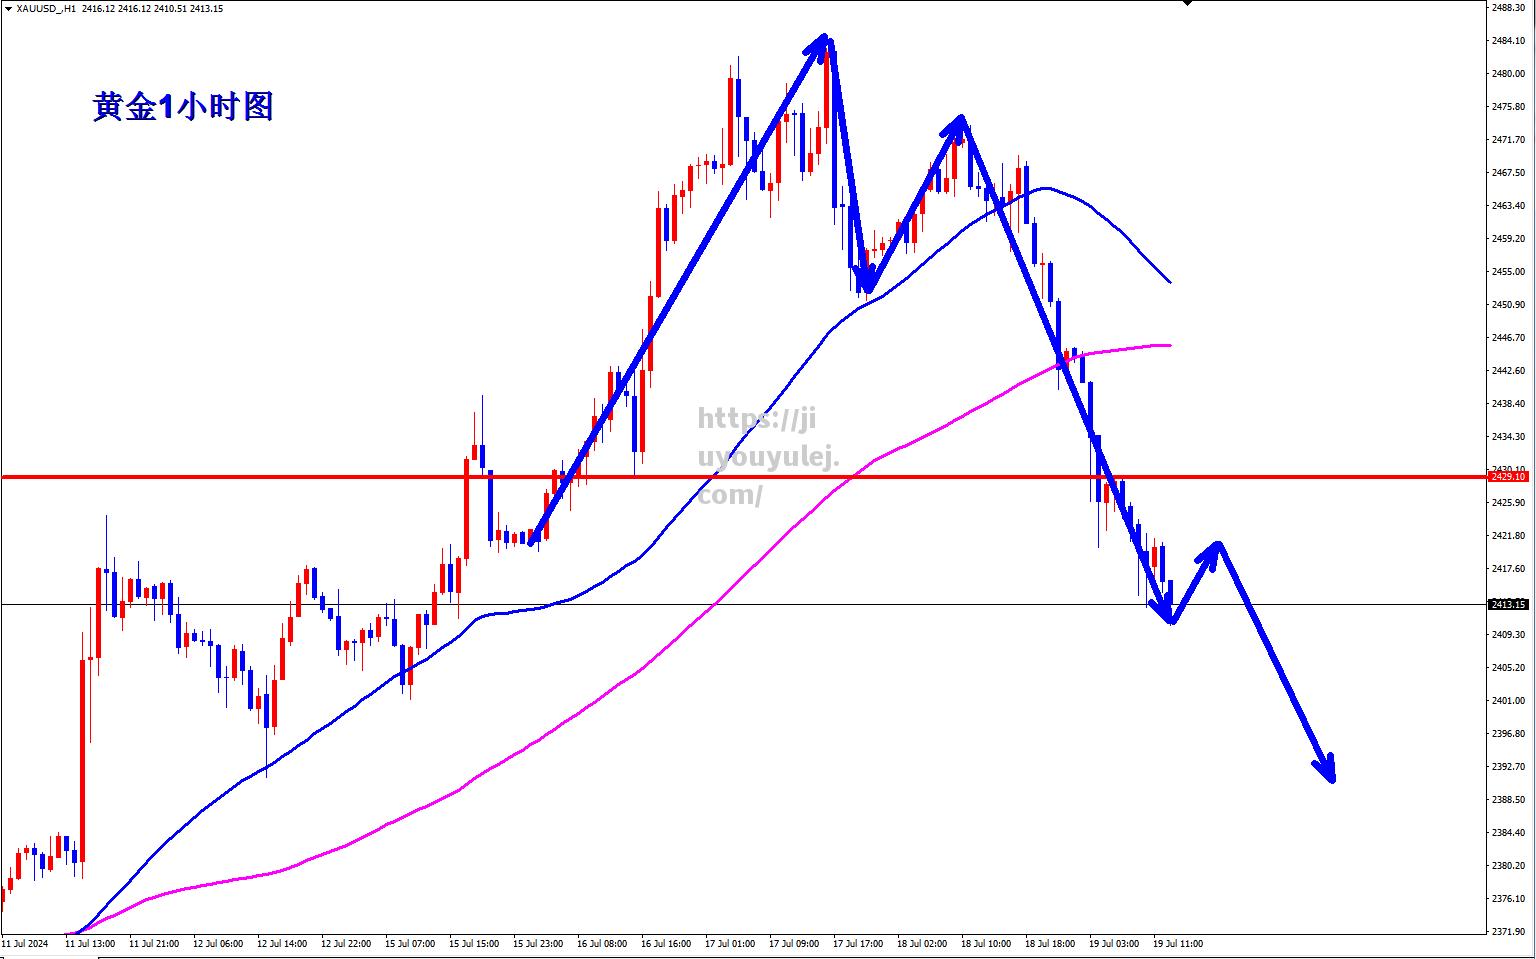Click the XAUUSD H1 symbol header text
Image resolution: width=1536 pixels, height=959 pixels.
coord(119,9)
